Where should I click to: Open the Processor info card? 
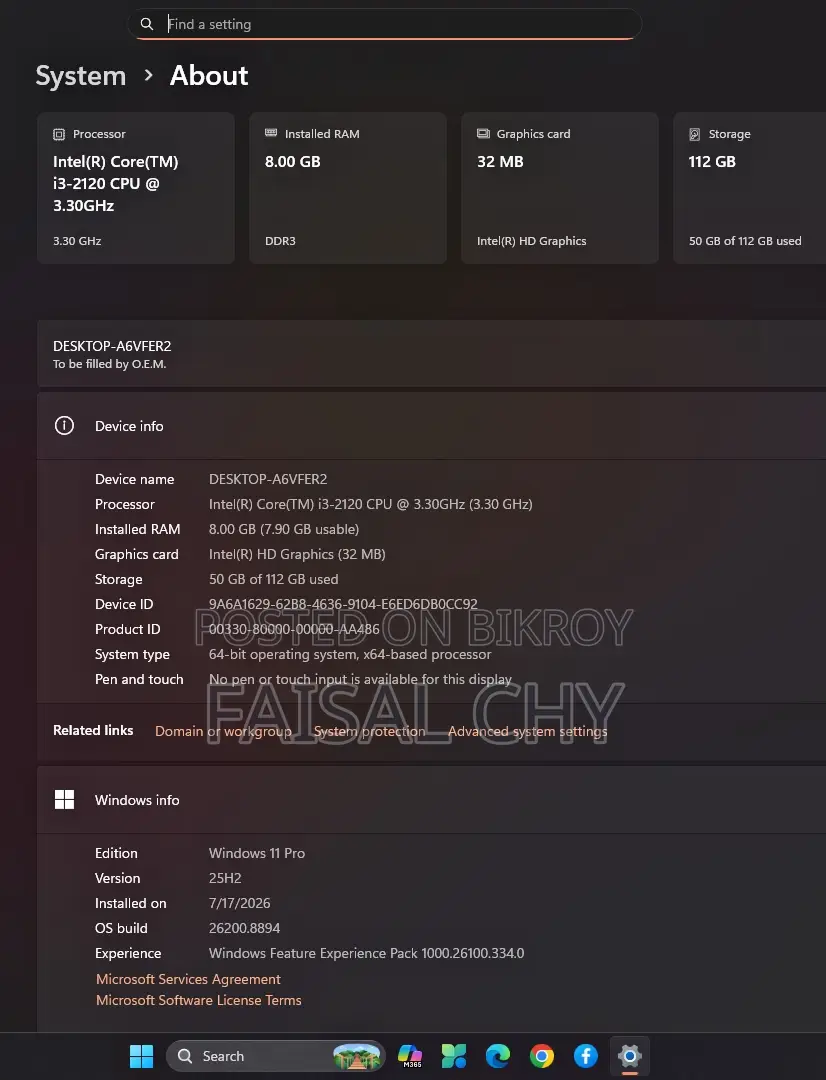(136, 188)
